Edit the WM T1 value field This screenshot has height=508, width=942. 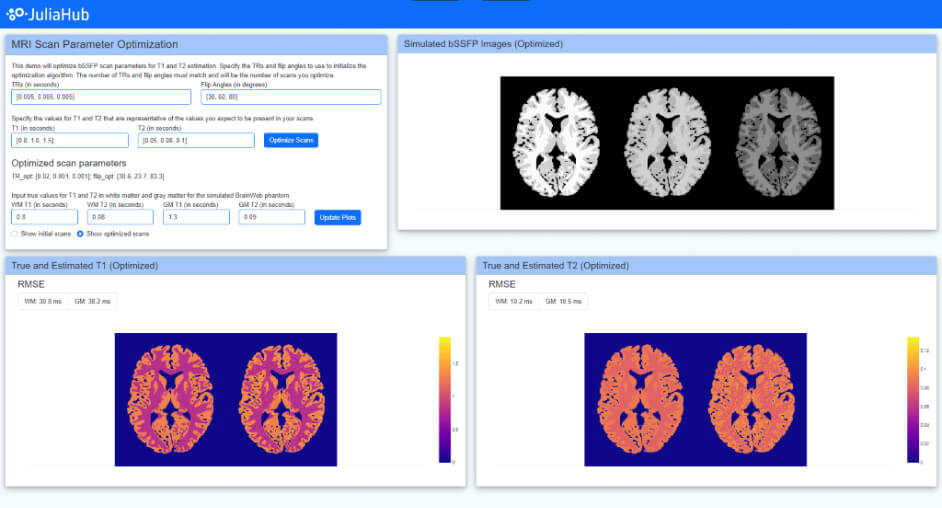44,217
